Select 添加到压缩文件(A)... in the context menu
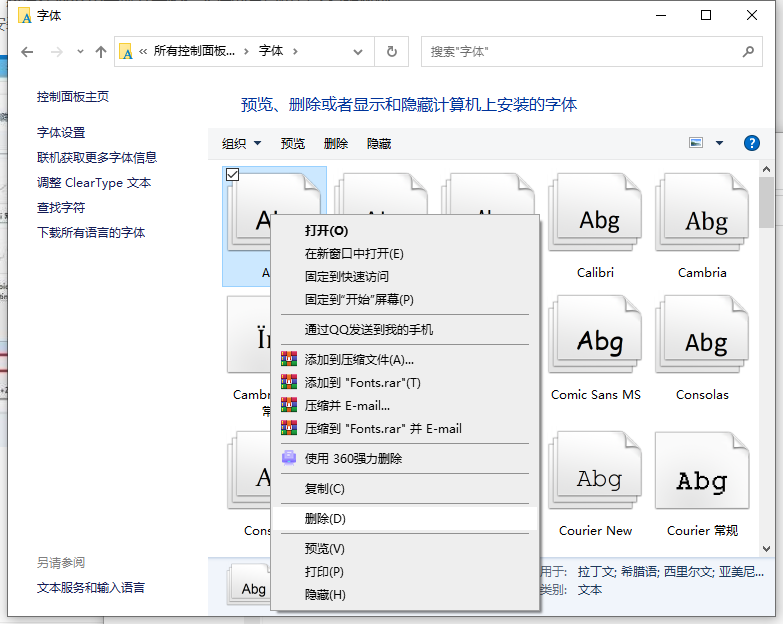The width and height of the screenshot is (783, 624). [x=359, y=360]
